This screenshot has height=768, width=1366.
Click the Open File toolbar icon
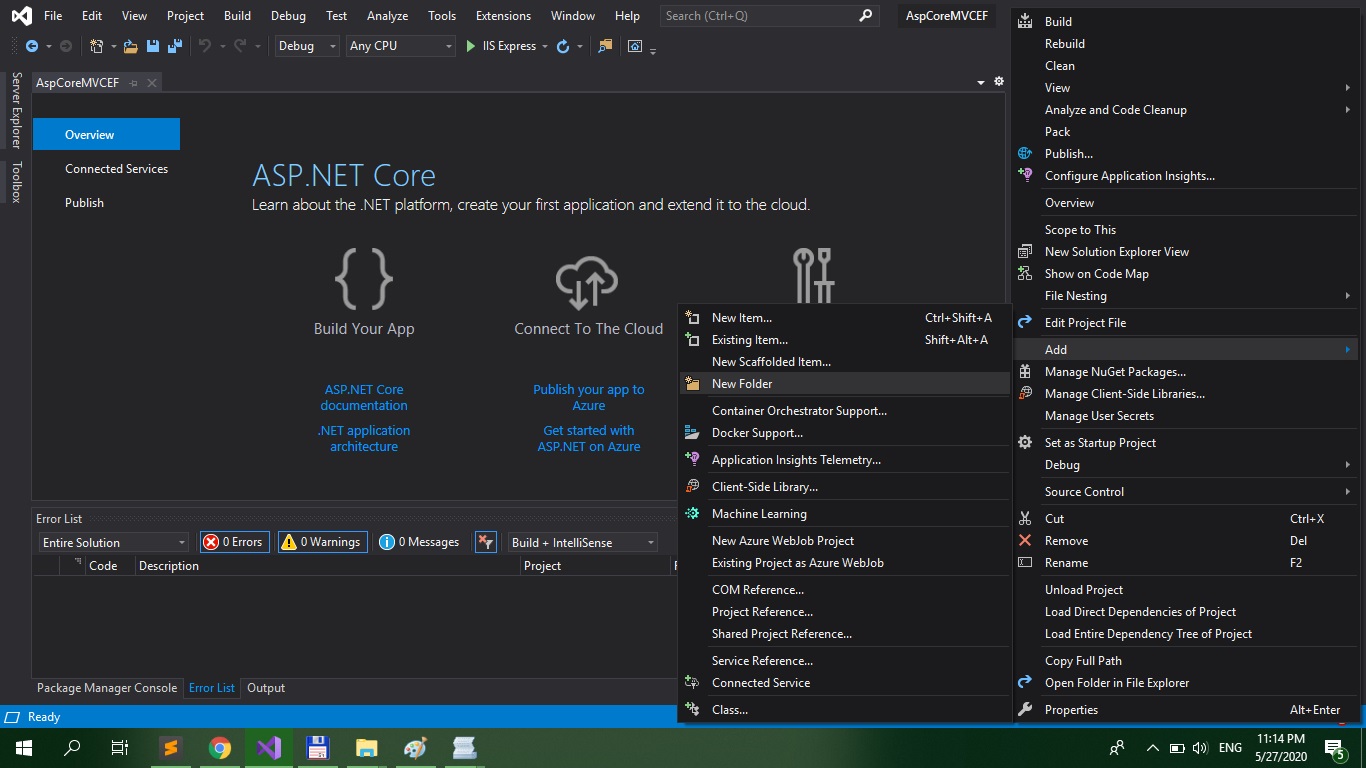132,46
